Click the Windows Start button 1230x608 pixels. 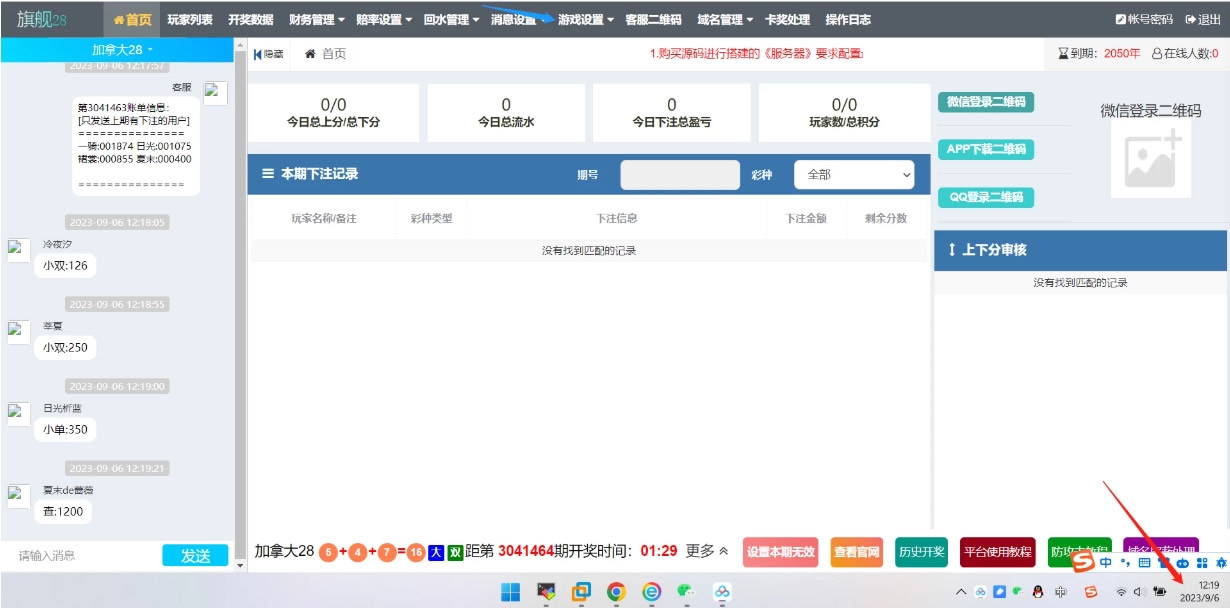coord(511,592)
